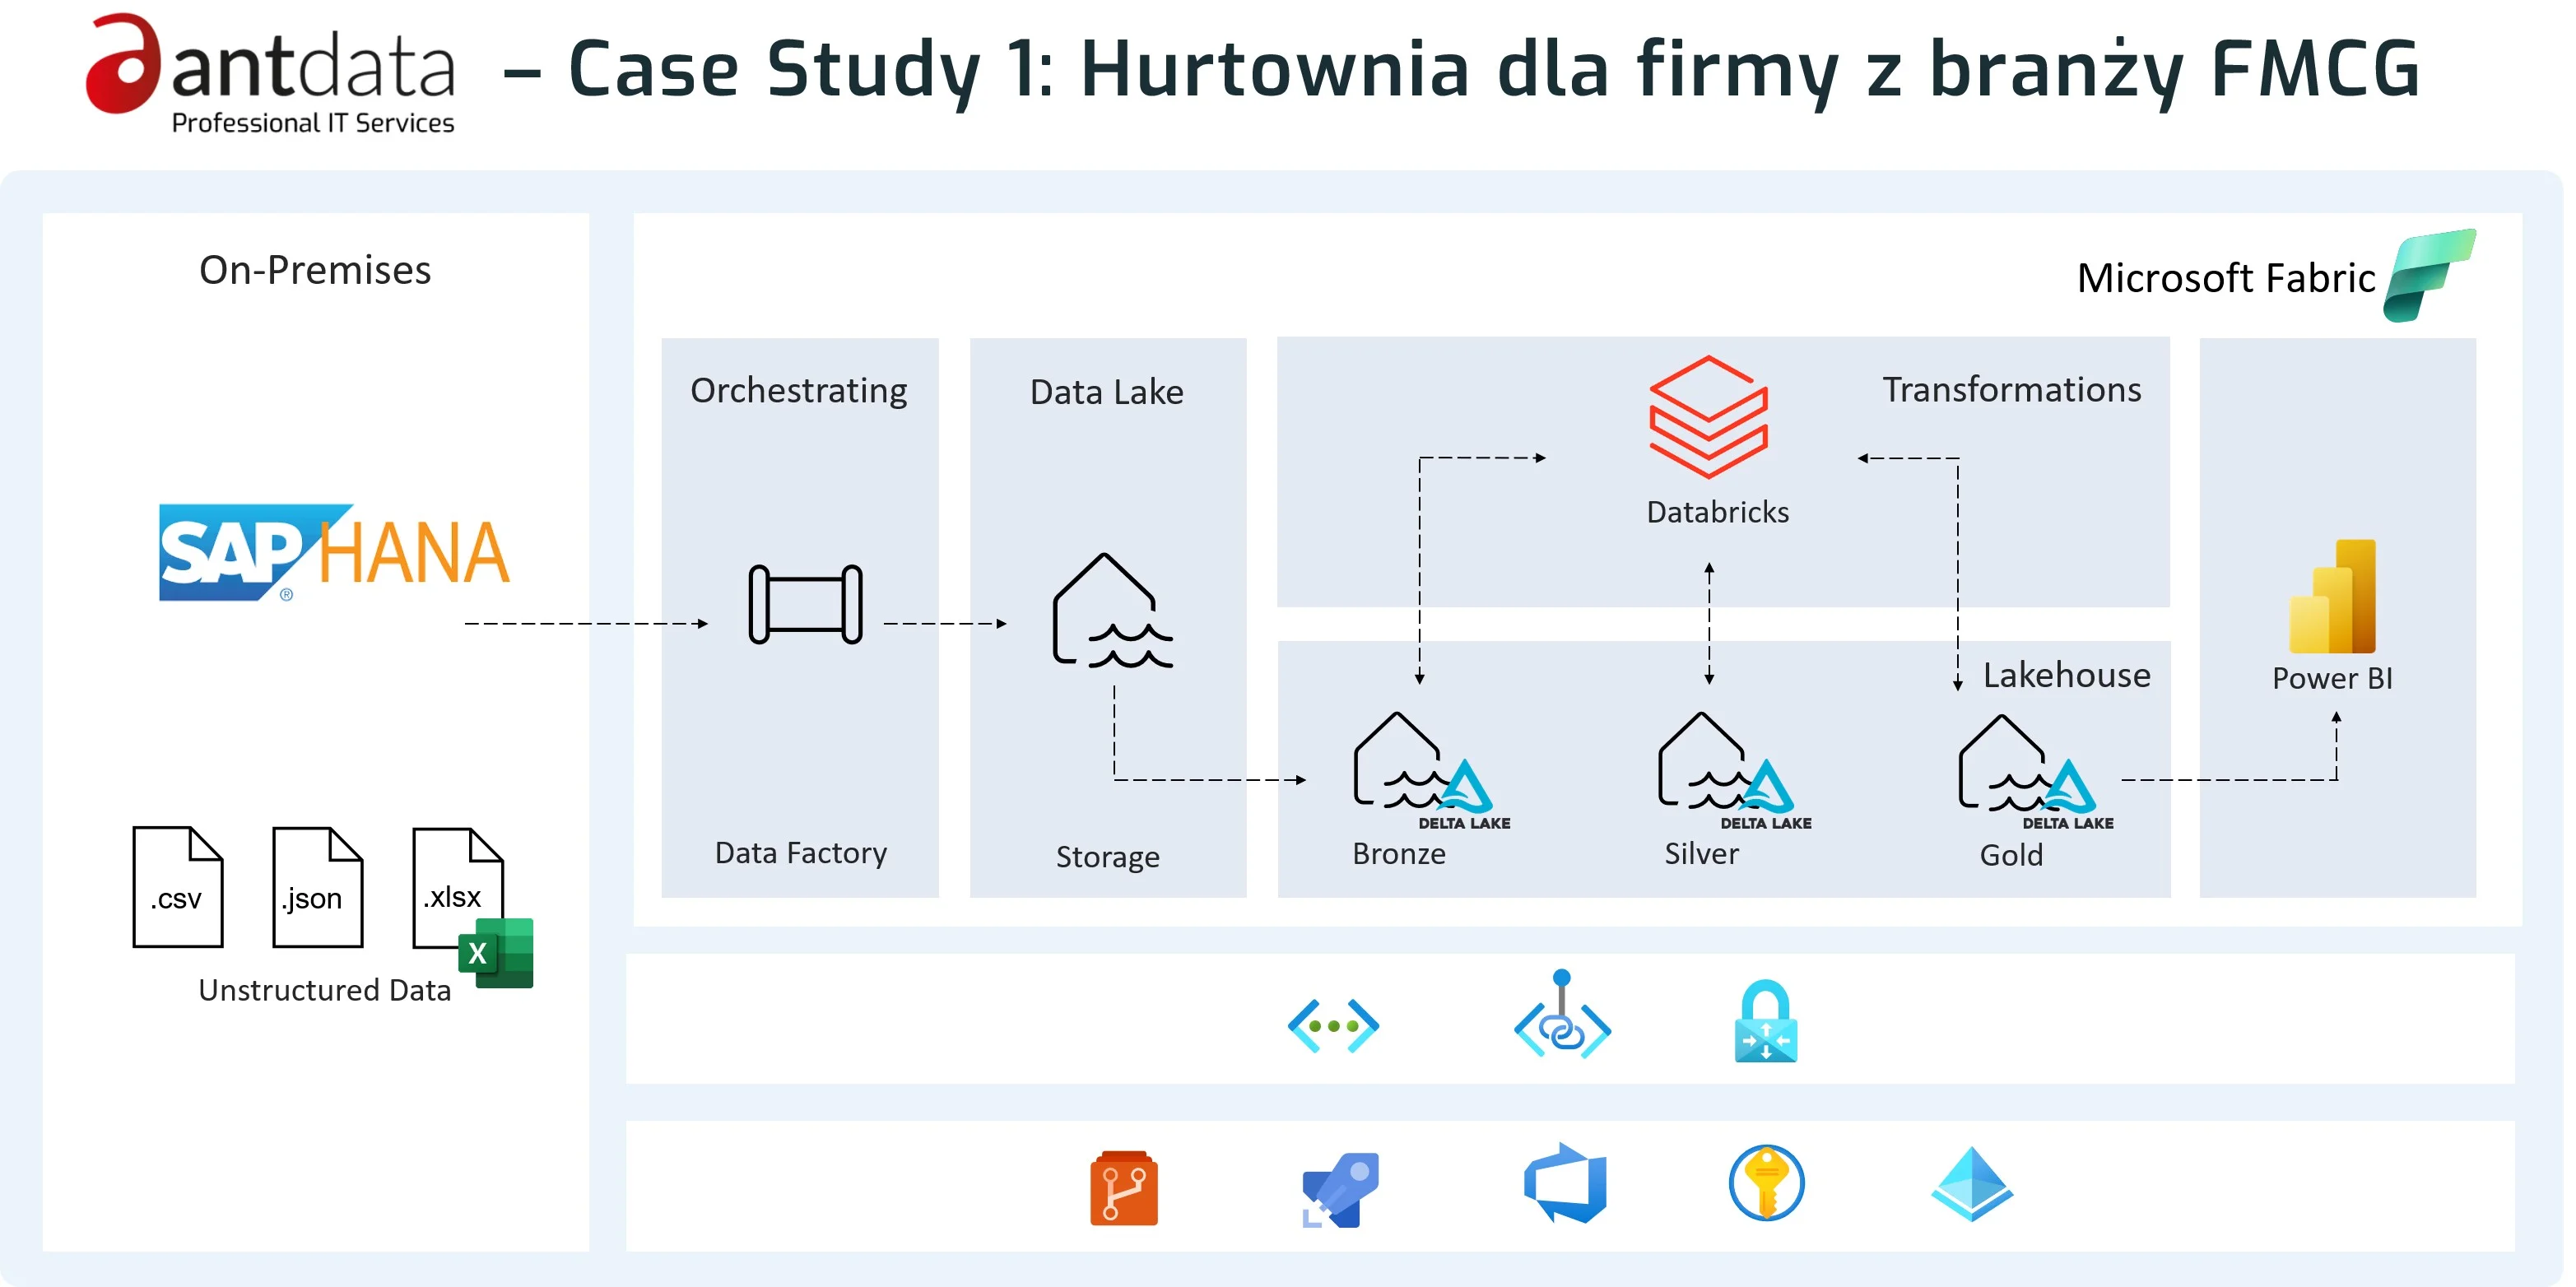Image resolution: width=2576 pixels, height=1287 pixels.
Task: Click the 'Data Lake' heading
Action: pos(1107,392)
